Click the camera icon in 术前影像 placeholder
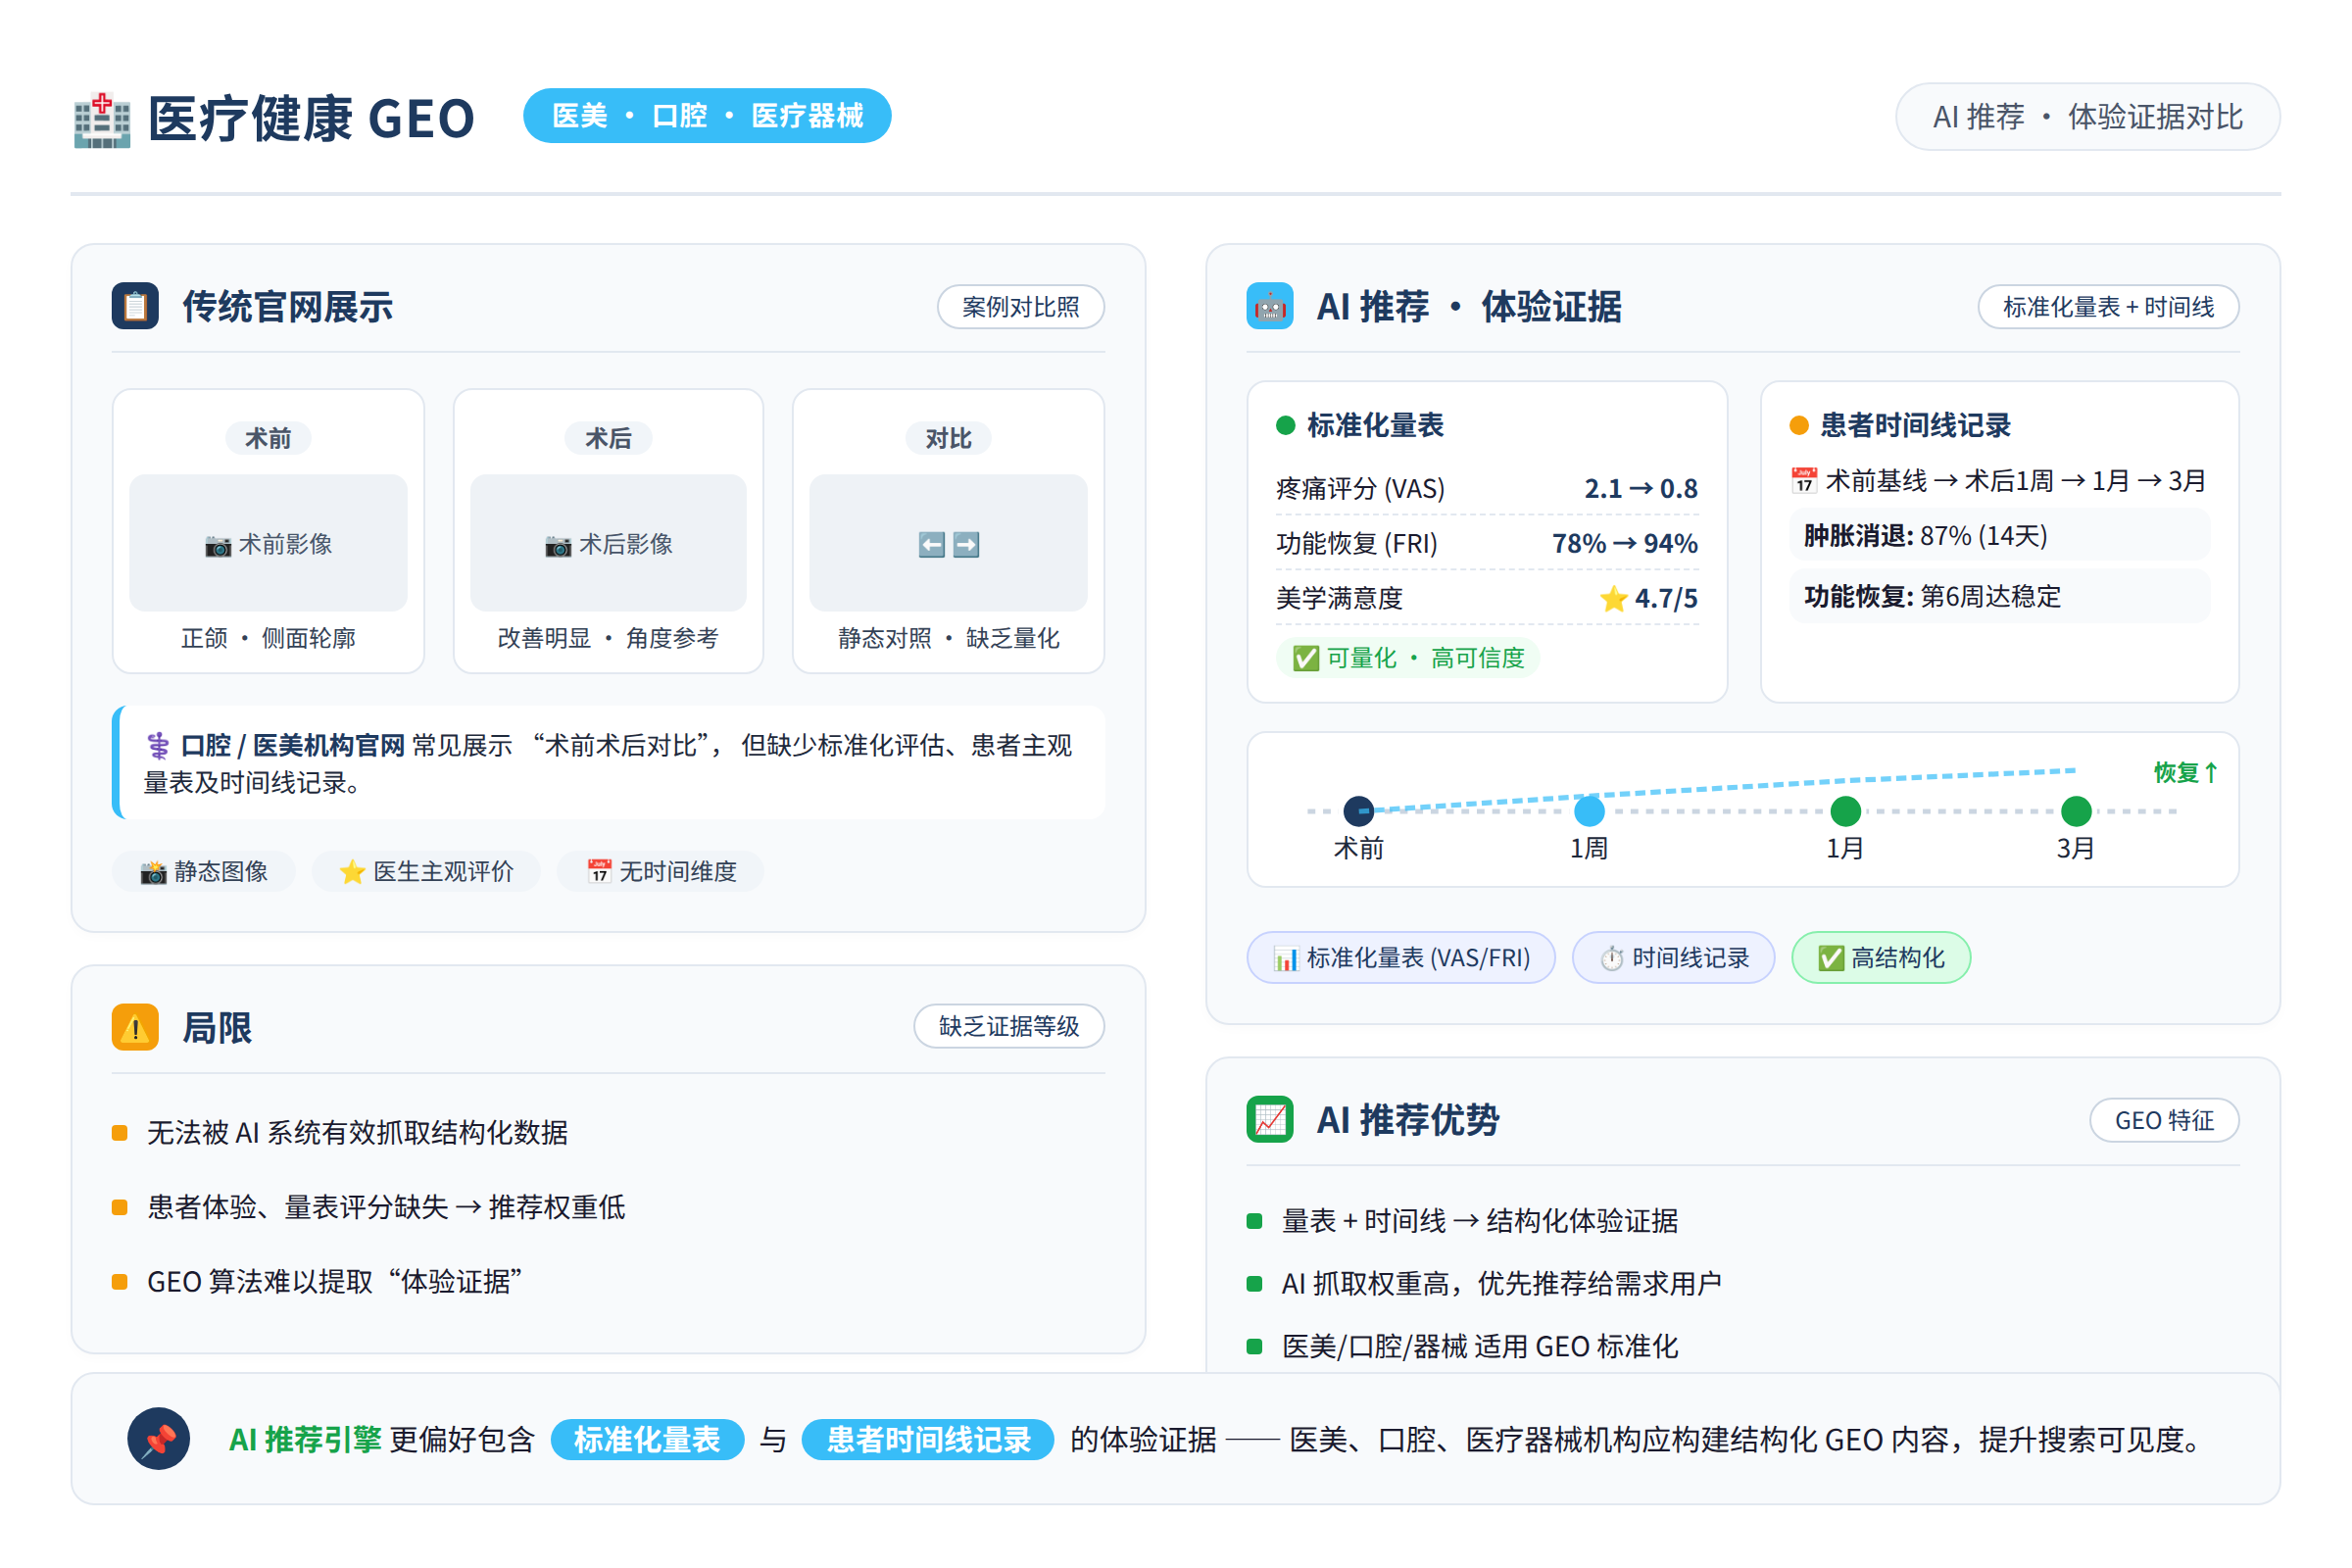The image size is (2352, 1568). [x=218, y=545]
